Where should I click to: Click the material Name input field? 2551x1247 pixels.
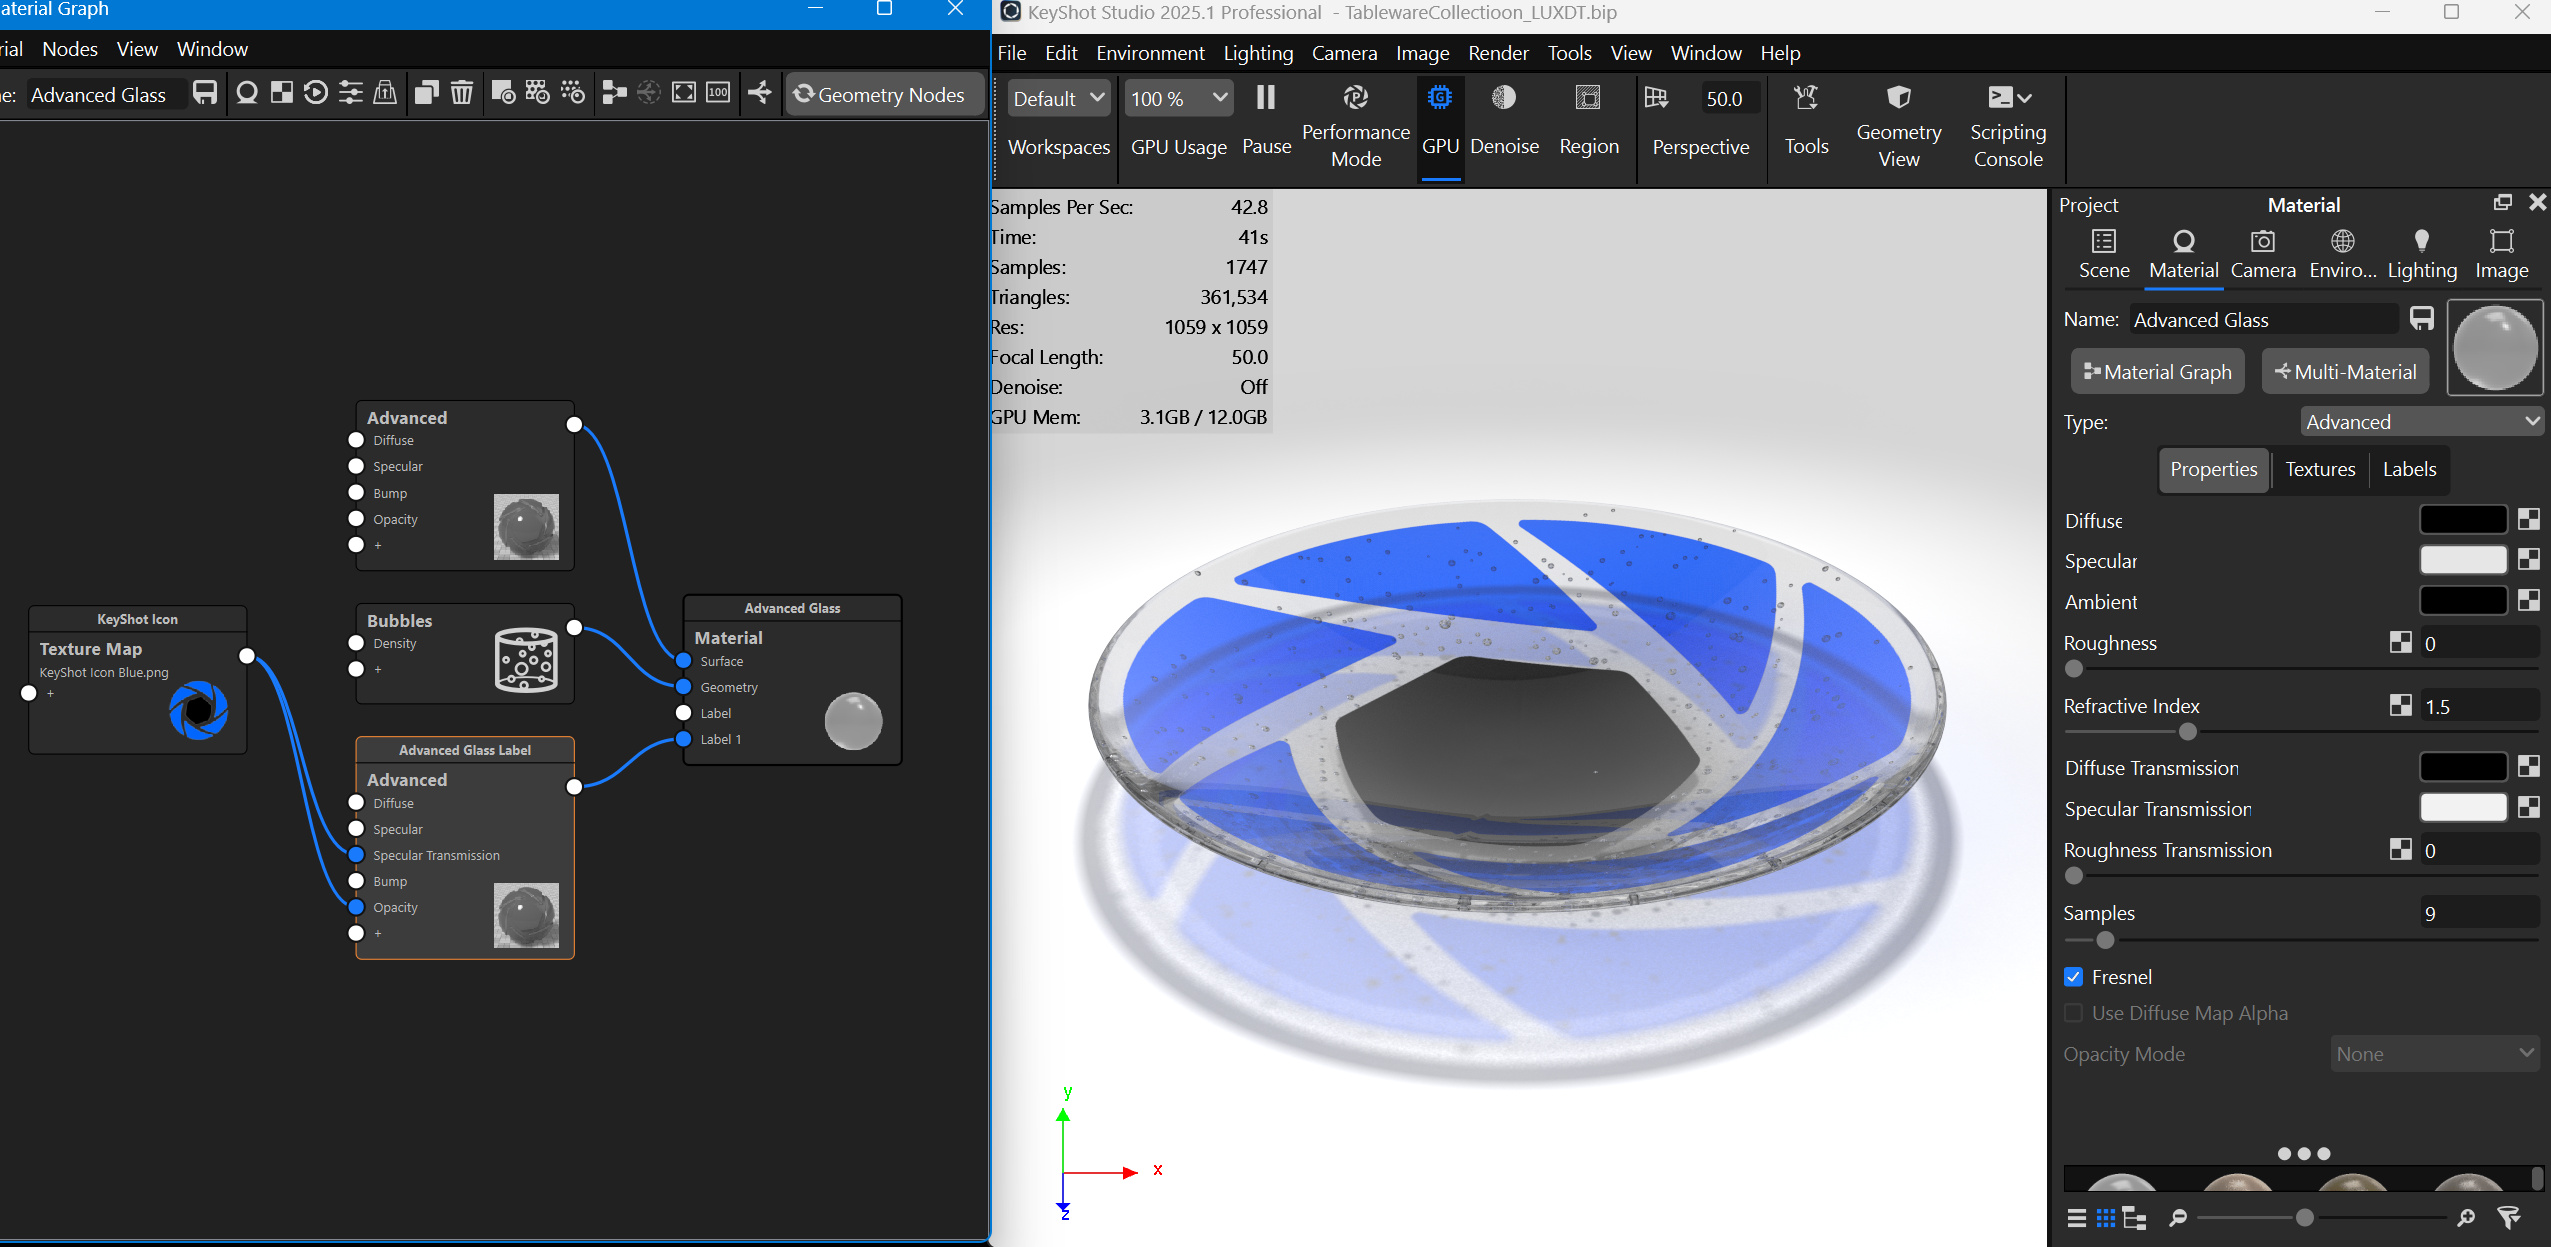coord(2264,319)
